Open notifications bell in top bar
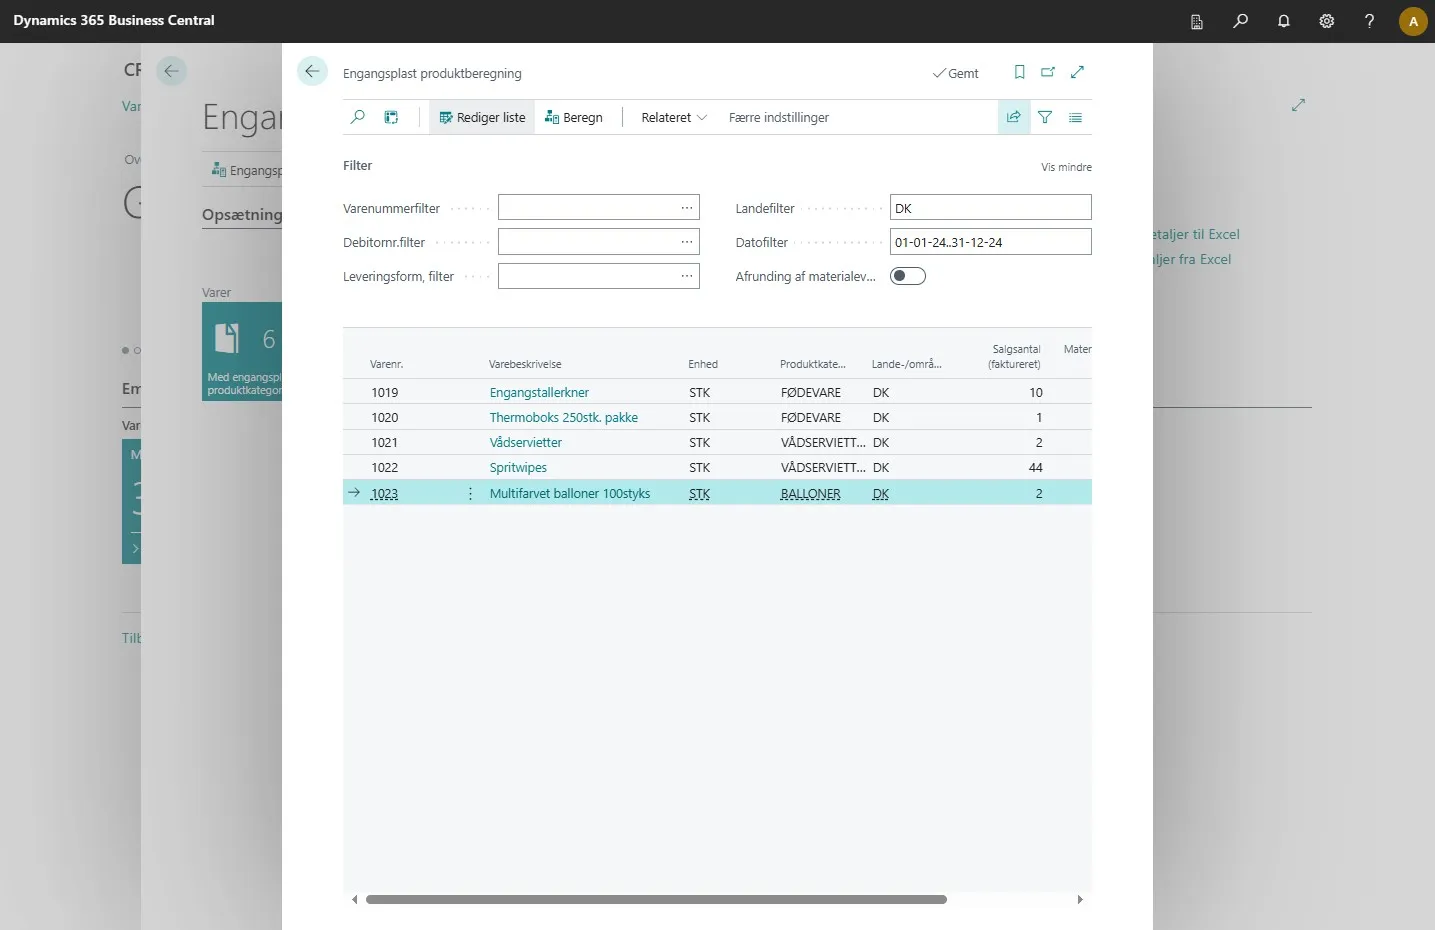Image resolution: width=1435 pixels, height=930 pixels. coord(1283,21)
